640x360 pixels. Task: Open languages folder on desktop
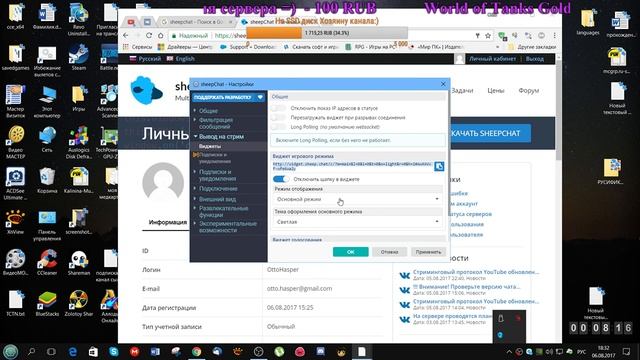click(x=588, y=22)
